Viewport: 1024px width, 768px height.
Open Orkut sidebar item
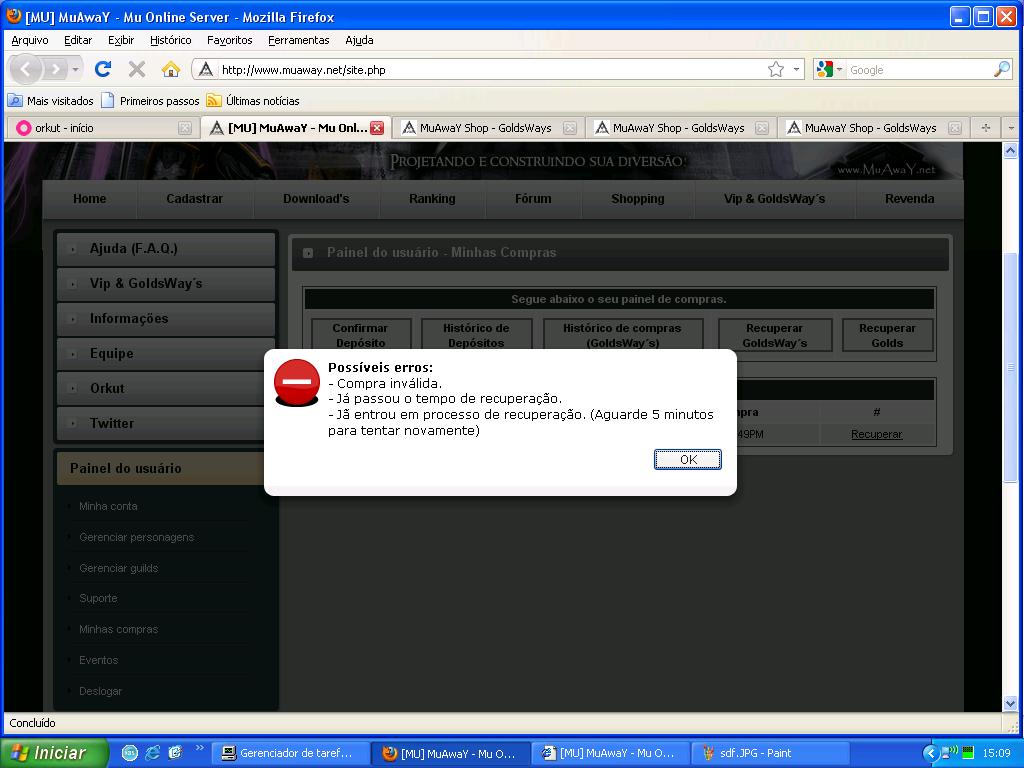(x=166, y=389)
